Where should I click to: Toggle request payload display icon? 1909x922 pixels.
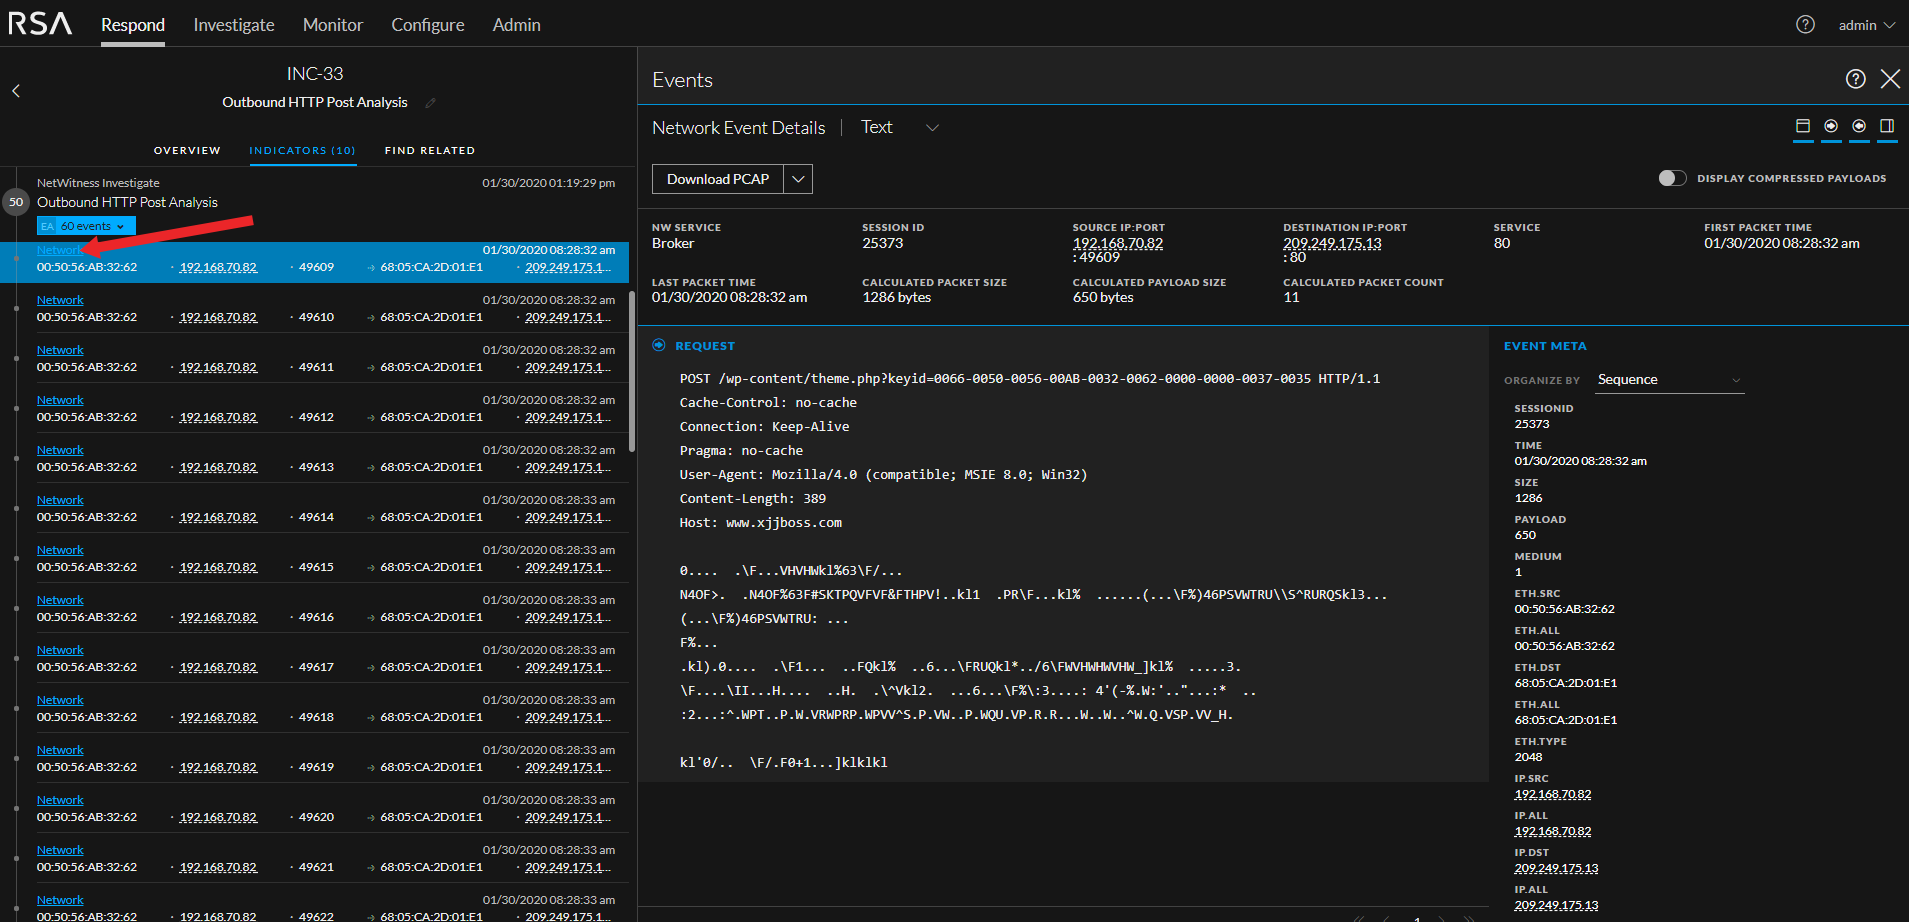1831,127
